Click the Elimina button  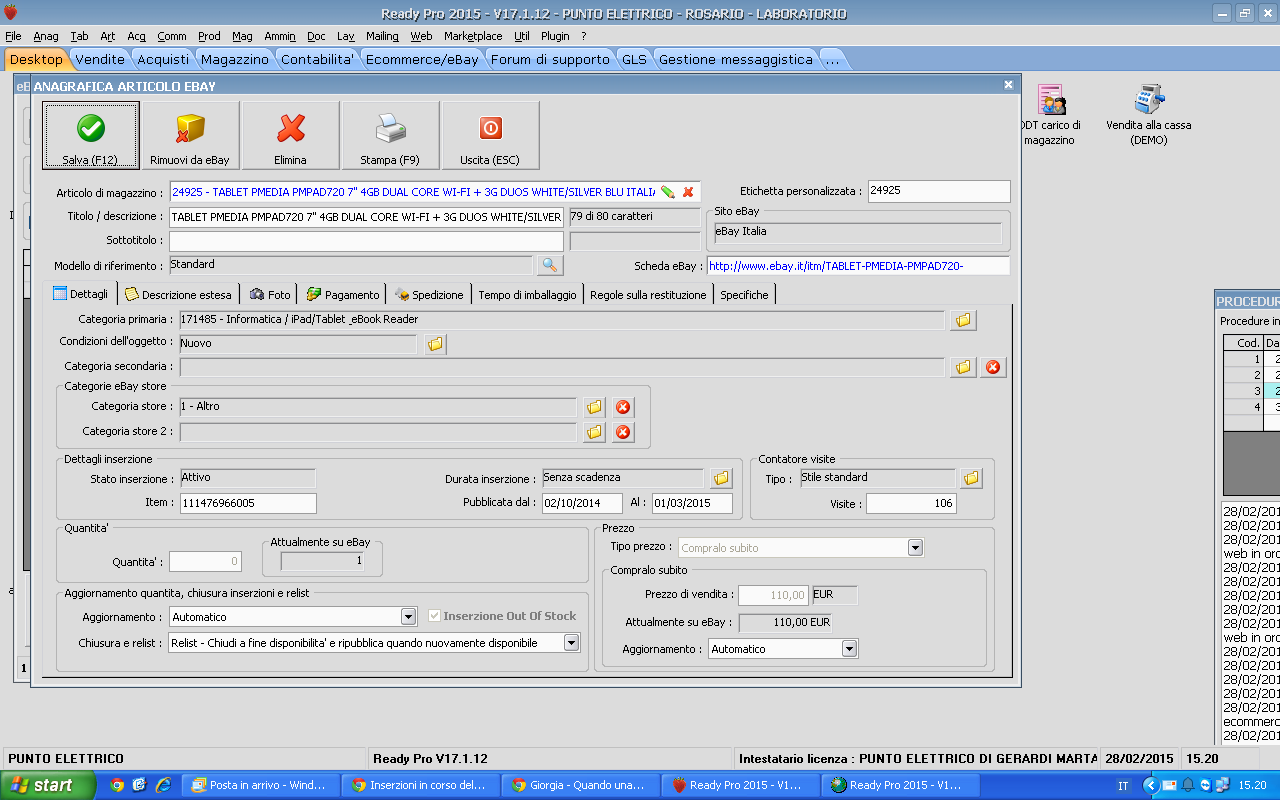290,136
